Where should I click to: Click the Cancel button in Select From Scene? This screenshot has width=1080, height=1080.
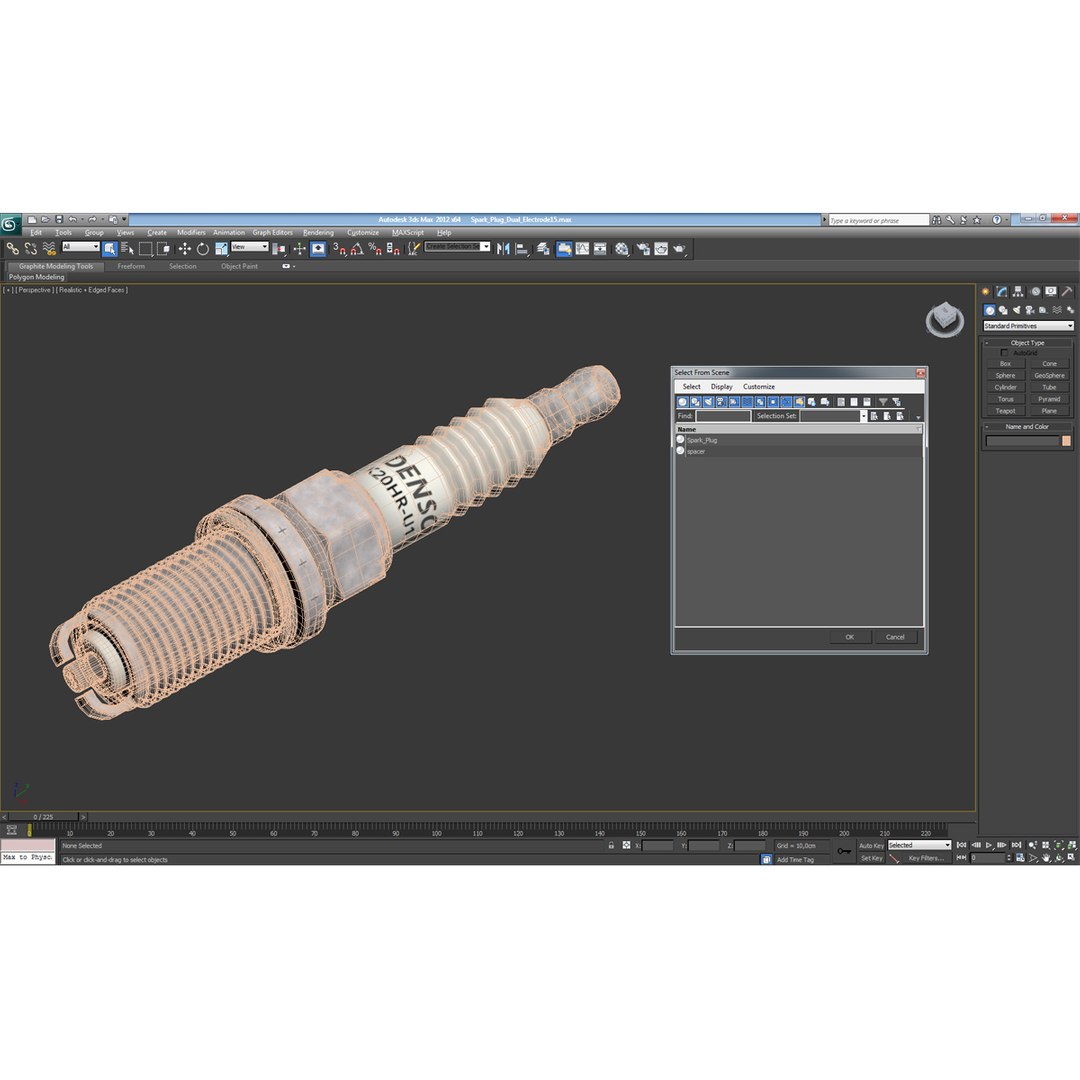[895, 637]
